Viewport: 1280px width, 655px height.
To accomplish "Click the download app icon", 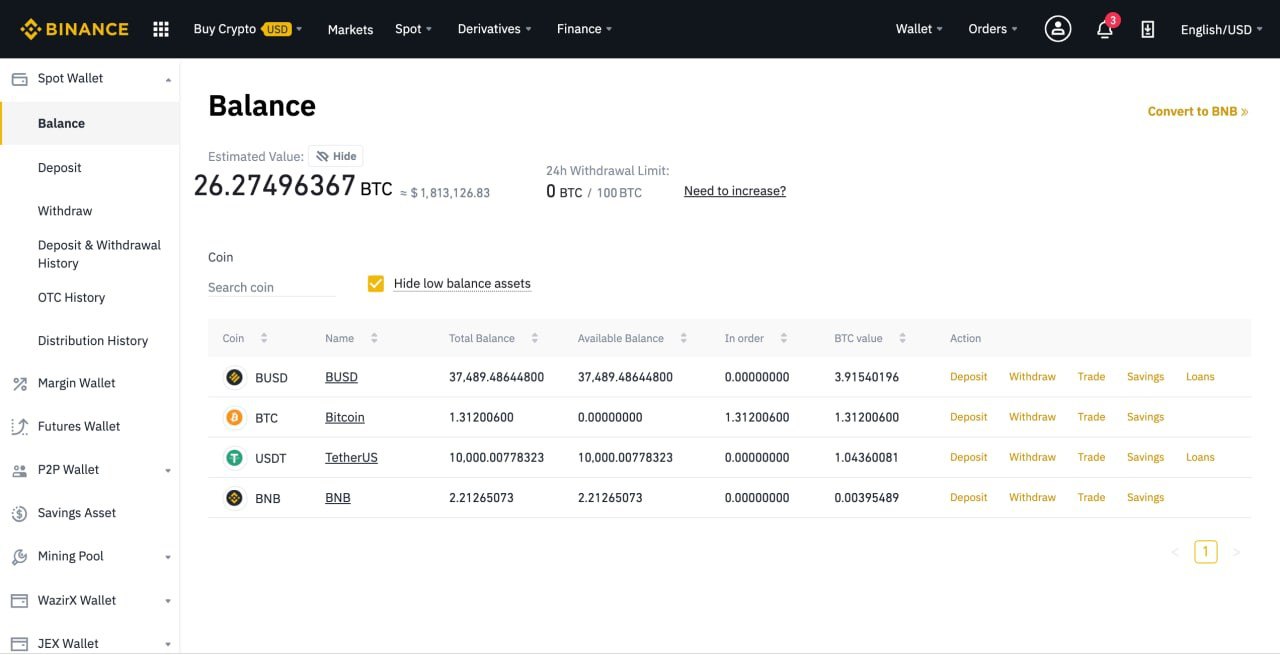I will (x=1148, y=29).
